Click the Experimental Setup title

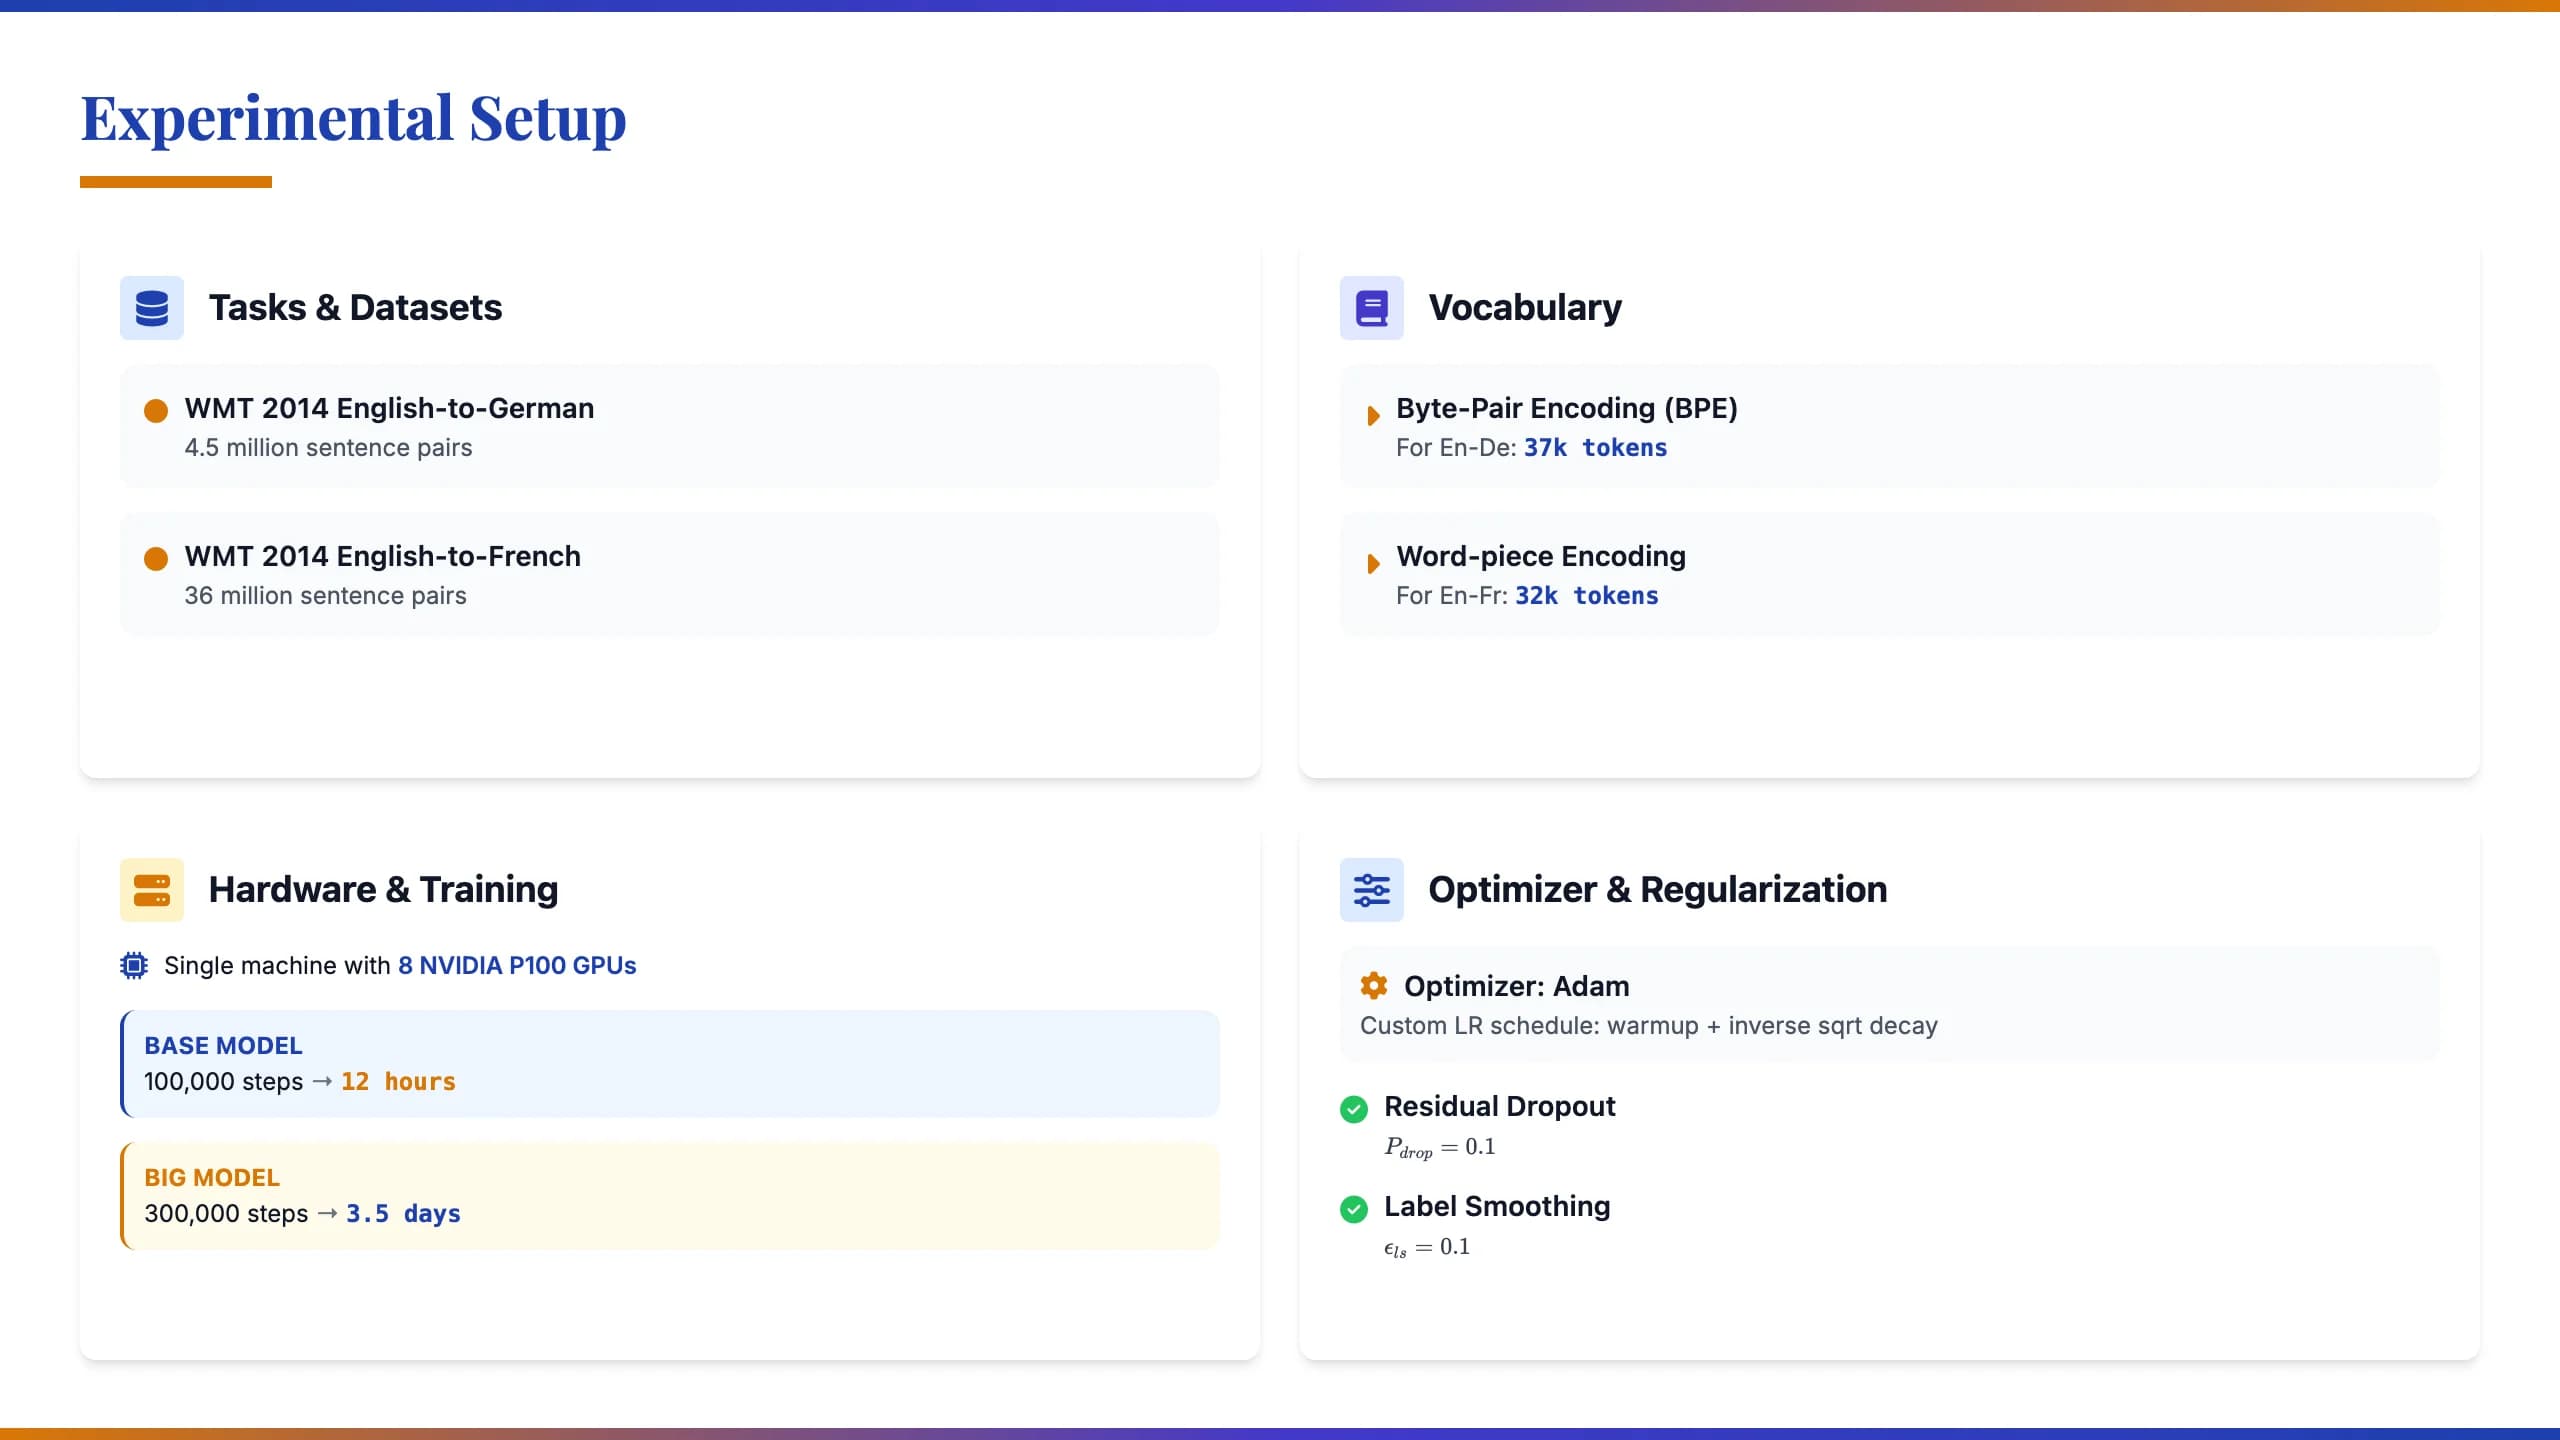click(353, 118)
